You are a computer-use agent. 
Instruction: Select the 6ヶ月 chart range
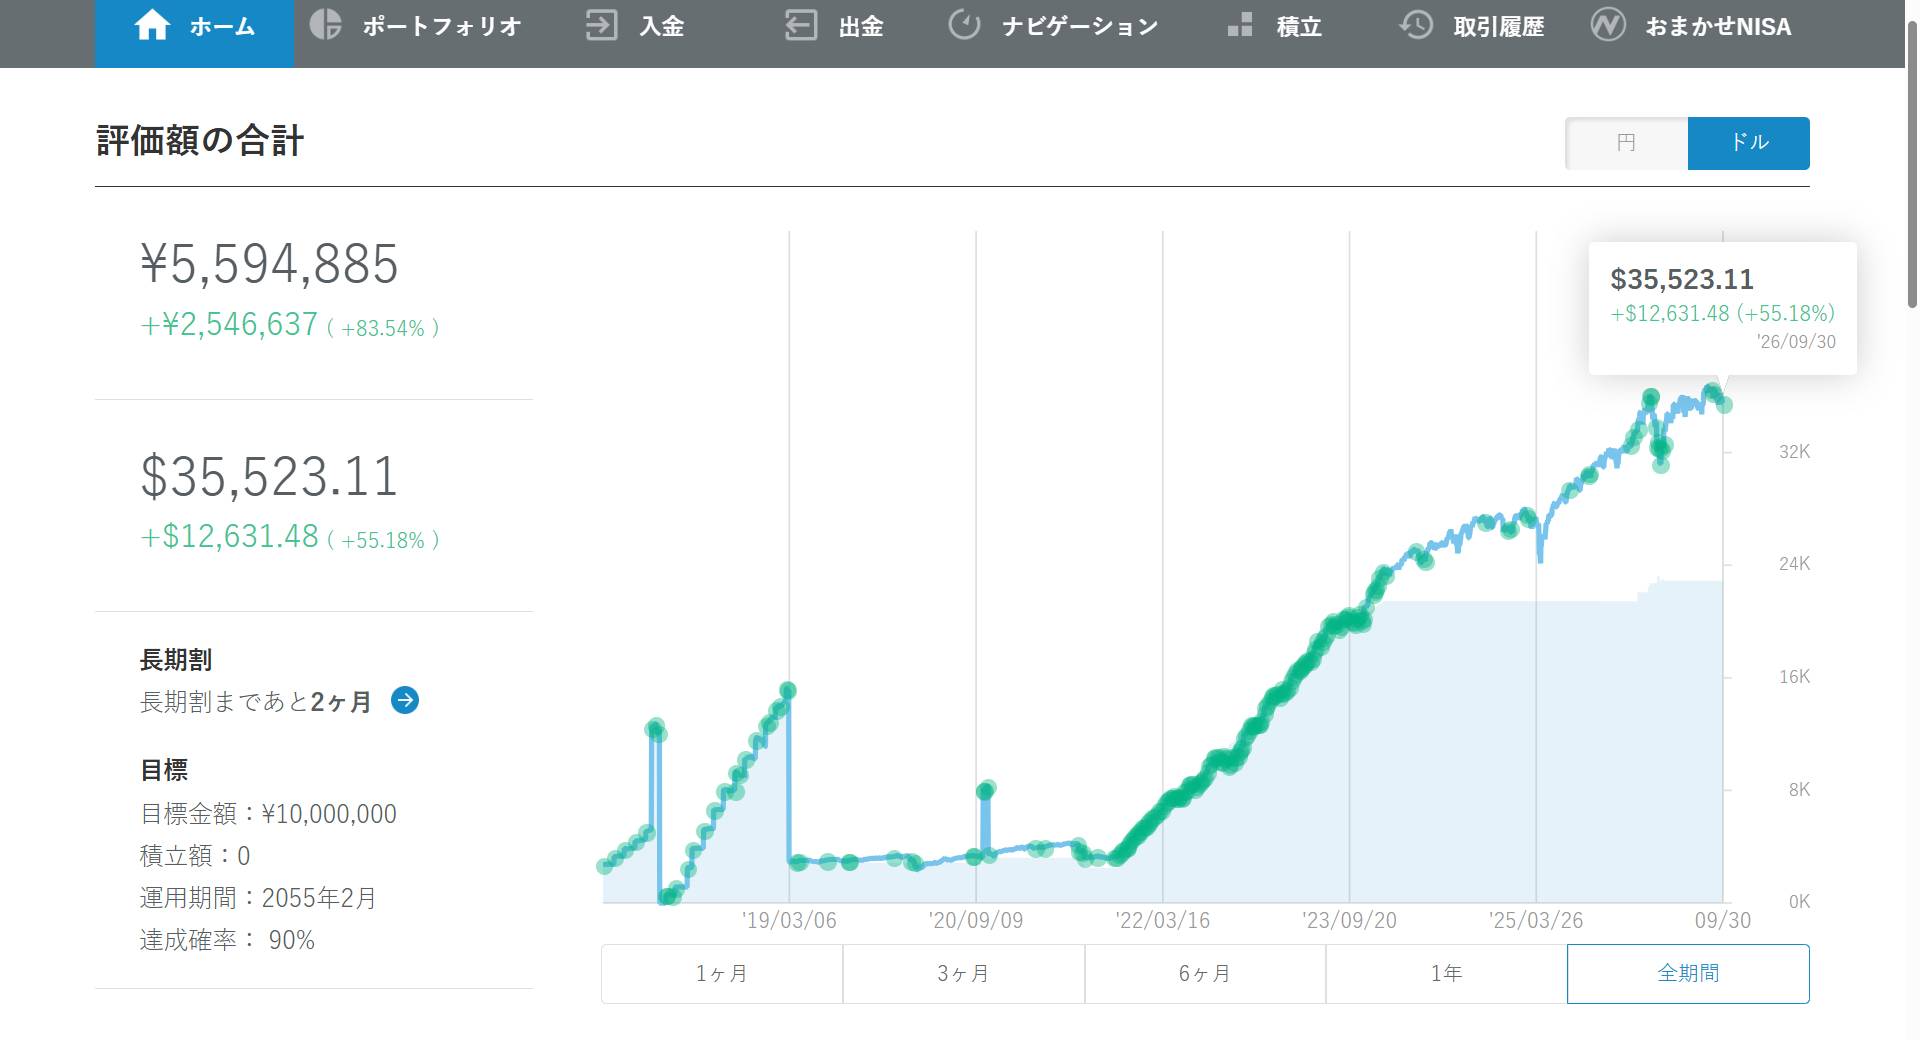(1205, 973)
